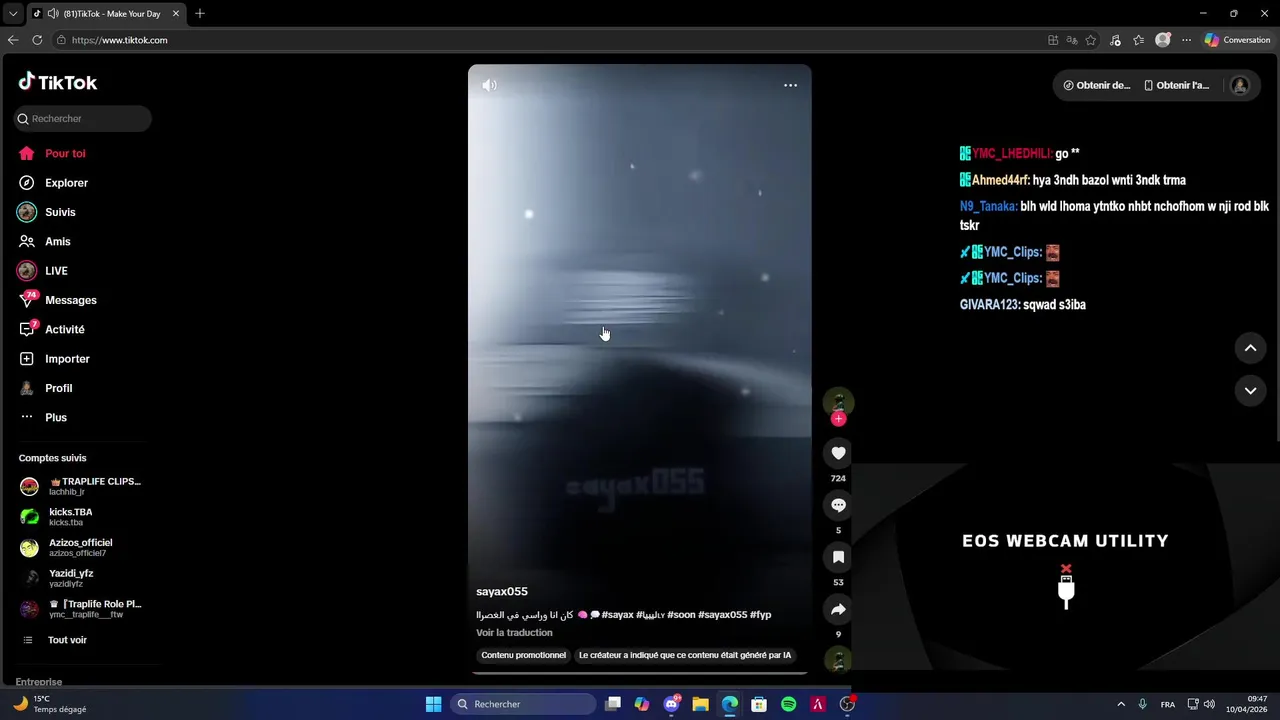Mute the video sound
1280x720 pixels.
click(489, 85)
